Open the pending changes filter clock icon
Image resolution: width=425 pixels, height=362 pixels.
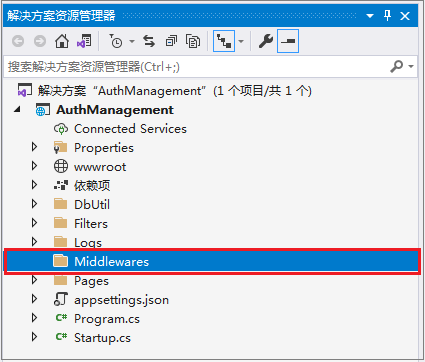click(116, 41)
